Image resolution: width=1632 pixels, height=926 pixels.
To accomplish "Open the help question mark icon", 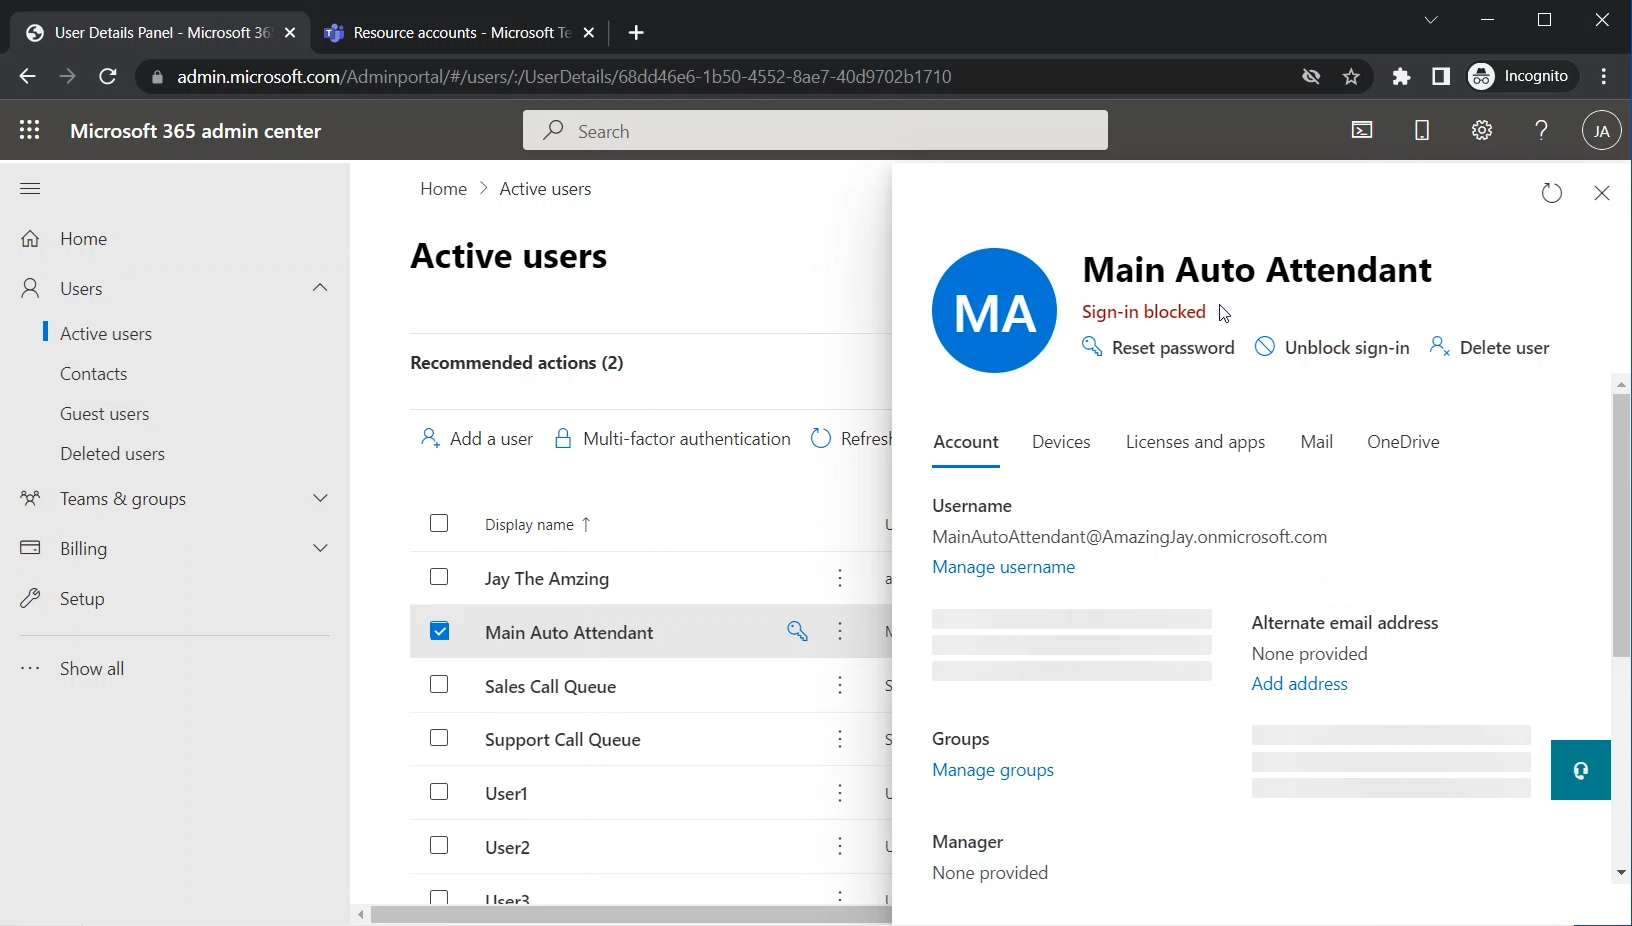I will (x=1541, y=130).
